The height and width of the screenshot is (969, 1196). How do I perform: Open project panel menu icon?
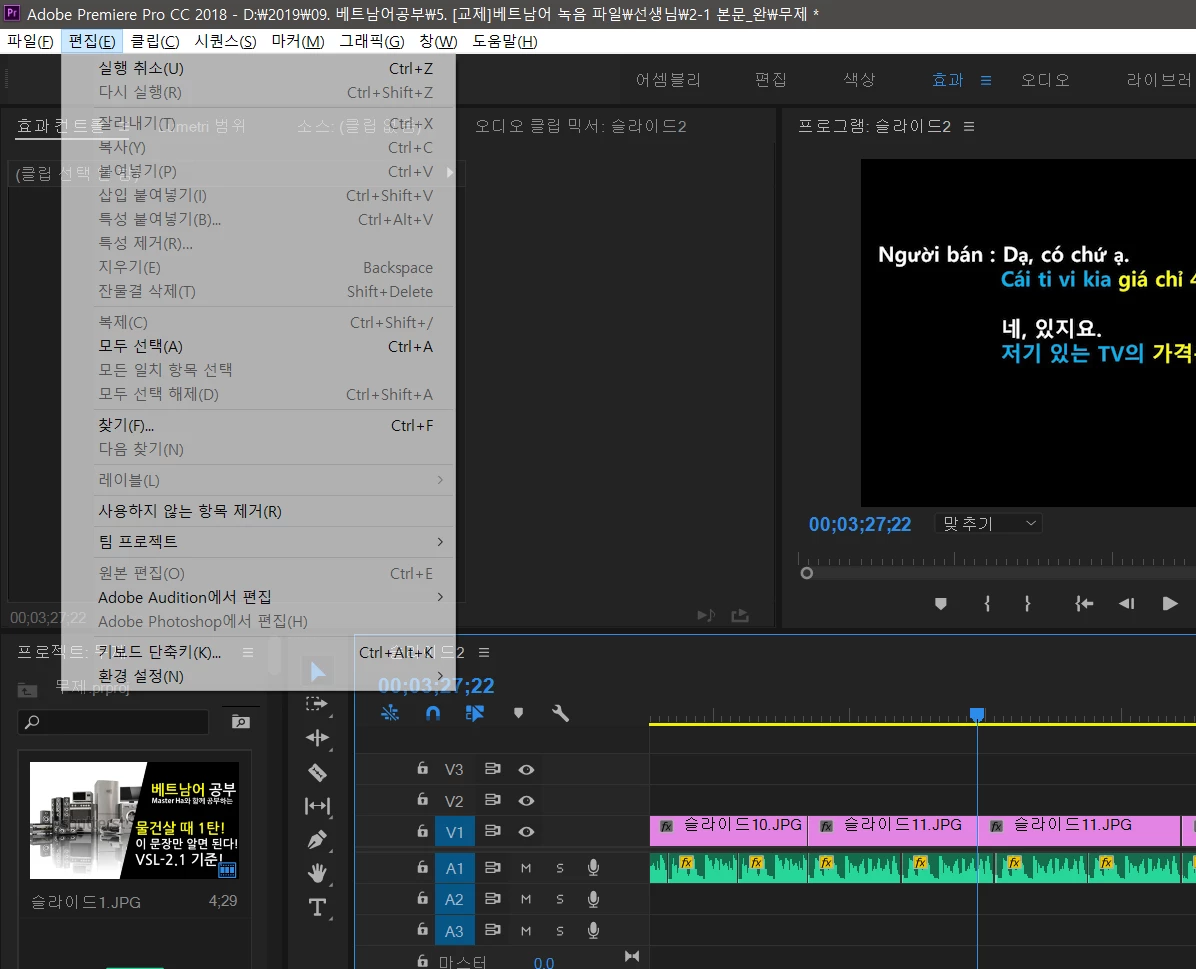coord(247,652)
